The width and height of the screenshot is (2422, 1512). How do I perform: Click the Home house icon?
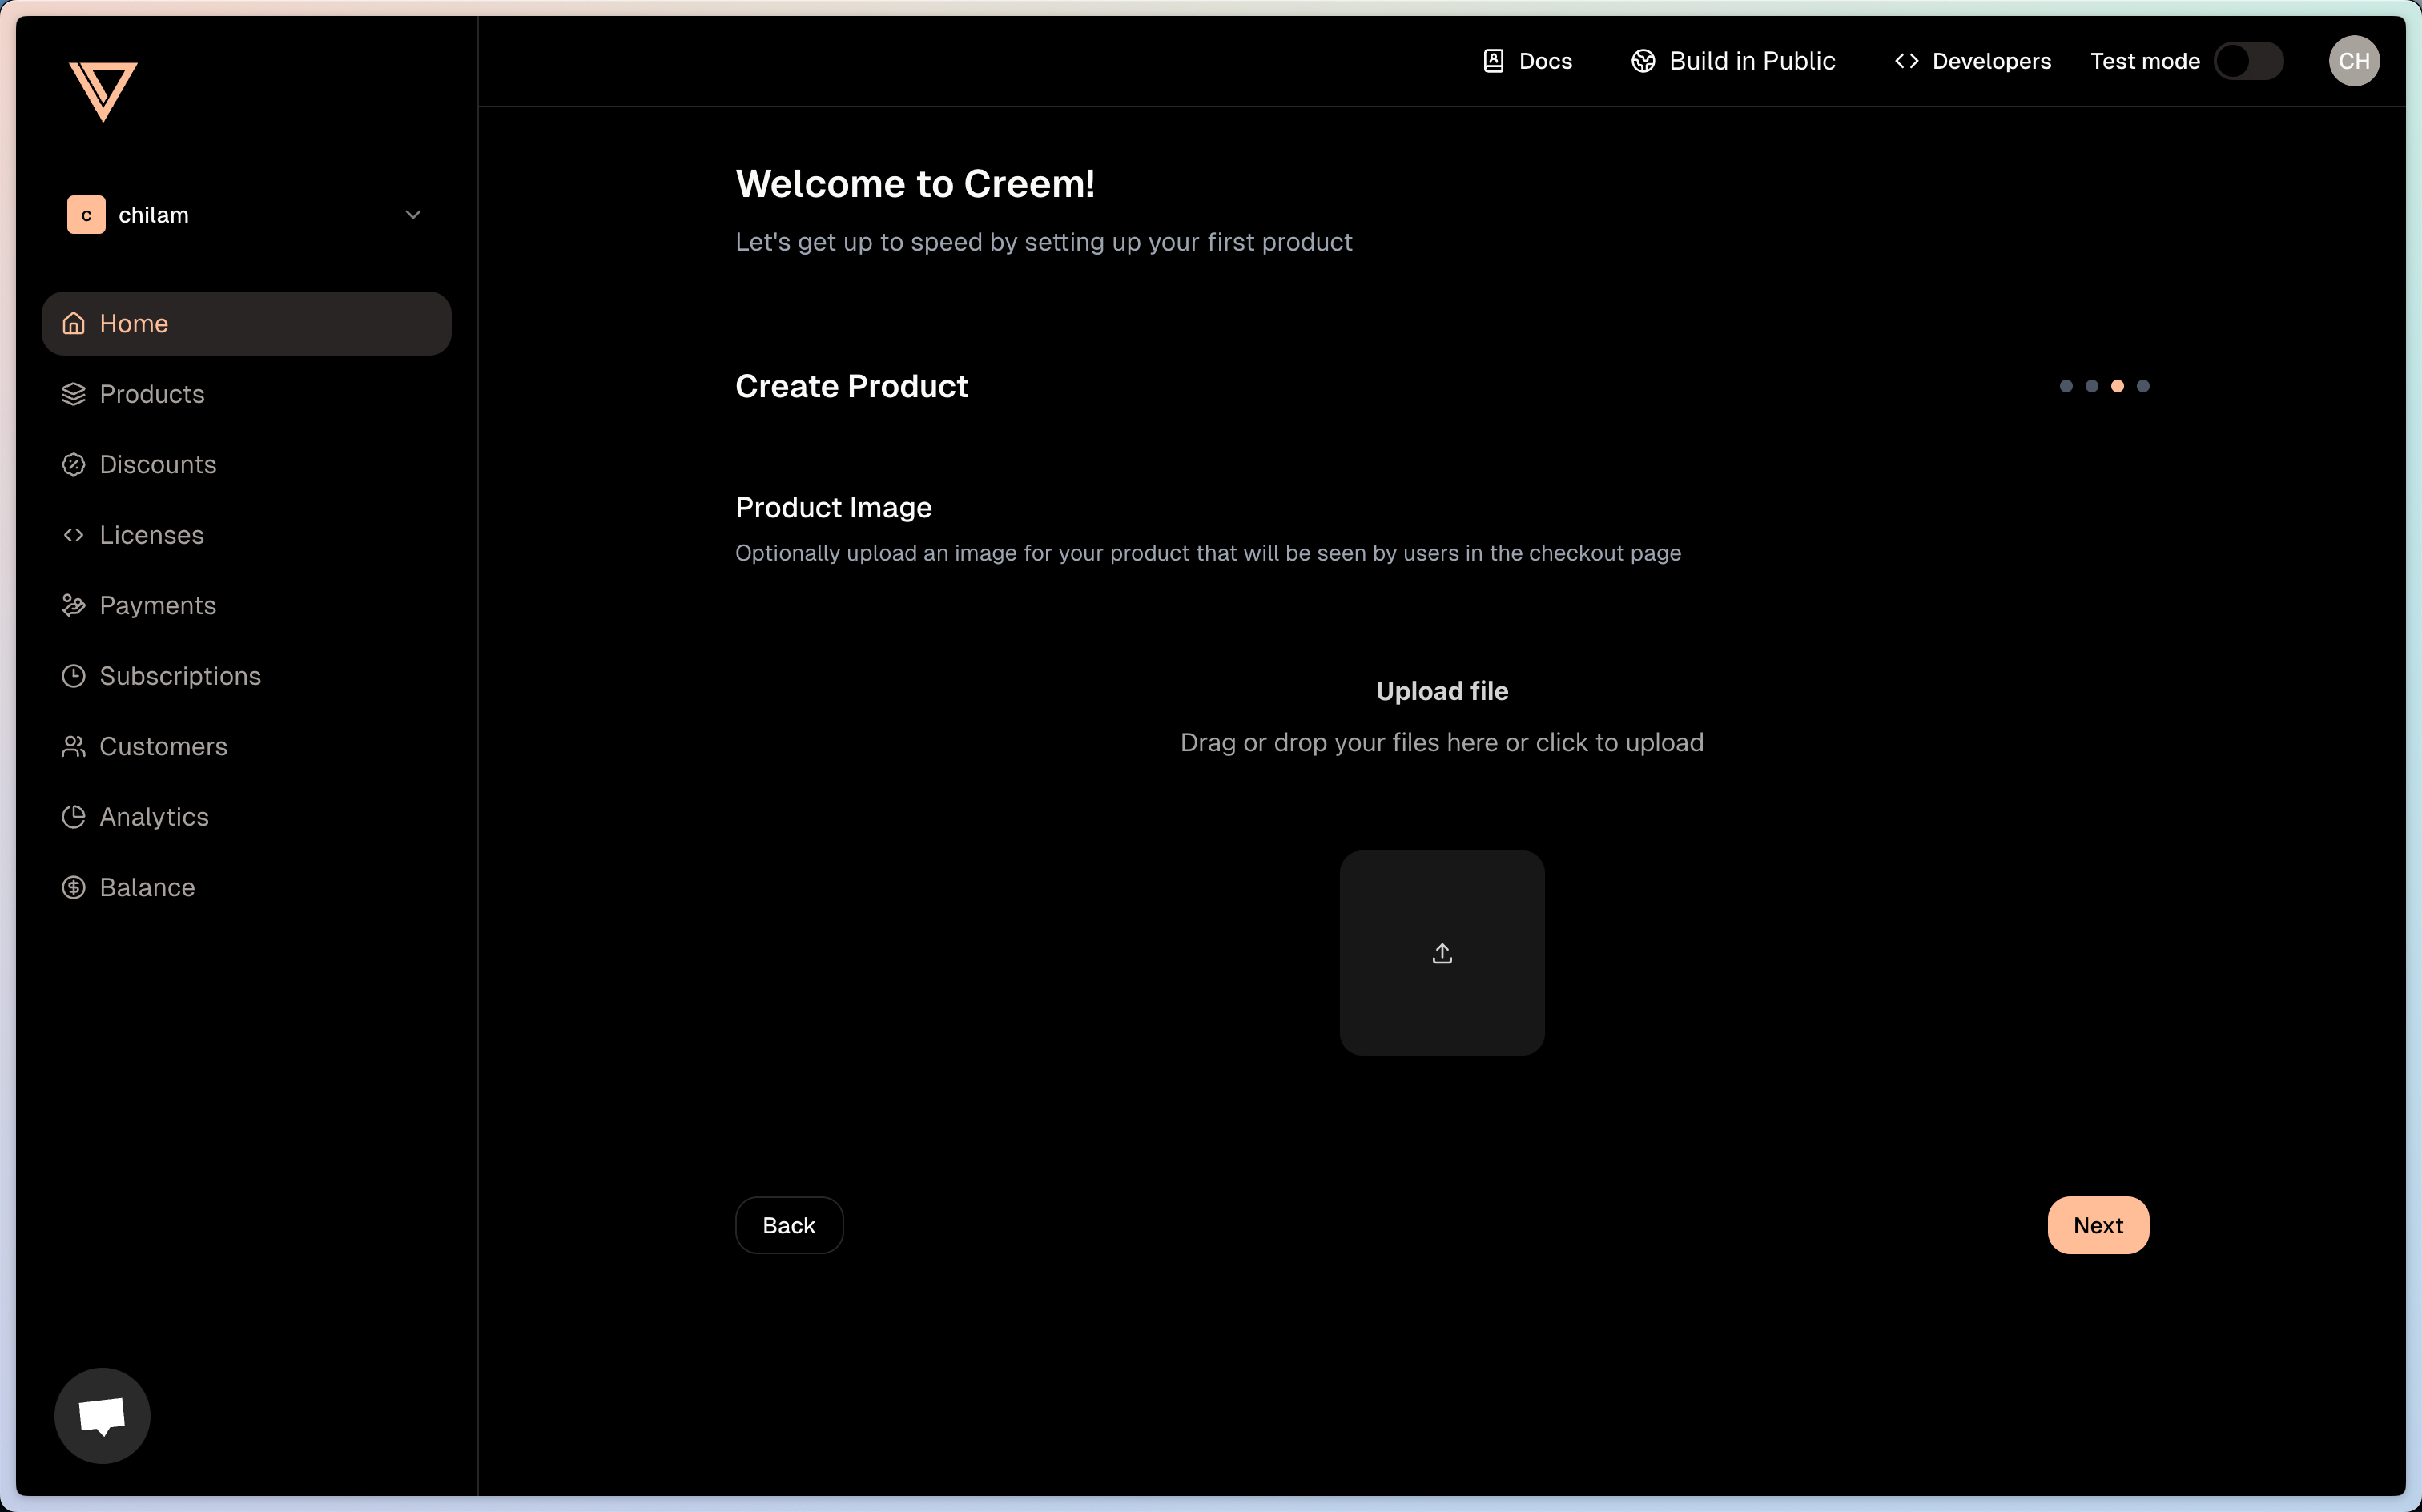tap(74, 323)
